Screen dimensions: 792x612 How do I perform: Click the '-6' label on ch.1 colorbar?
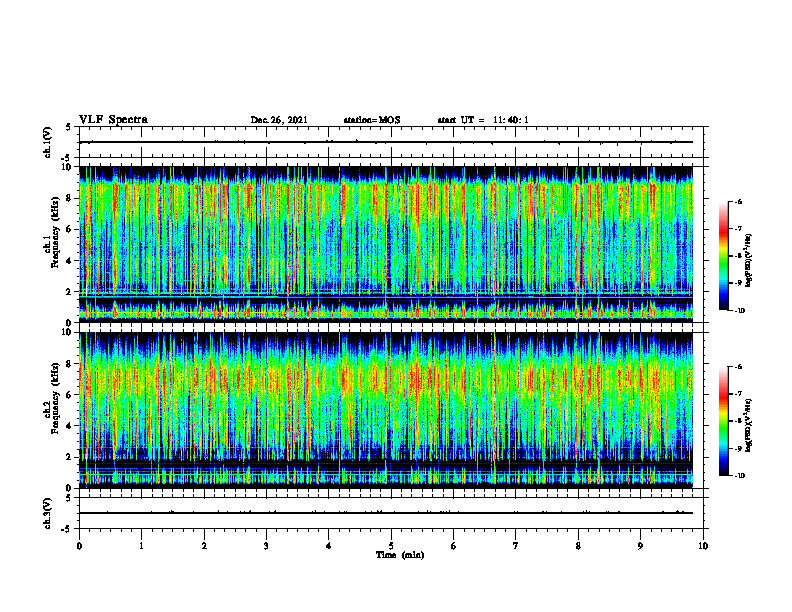(x=738, y=201)
